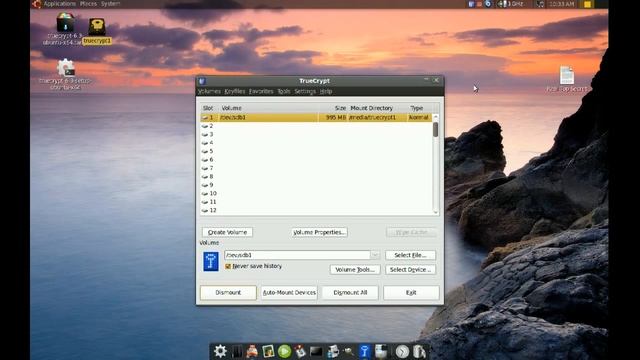
Task: Click the /dev/sdb1 volume path field
Action: pos(297,255)
